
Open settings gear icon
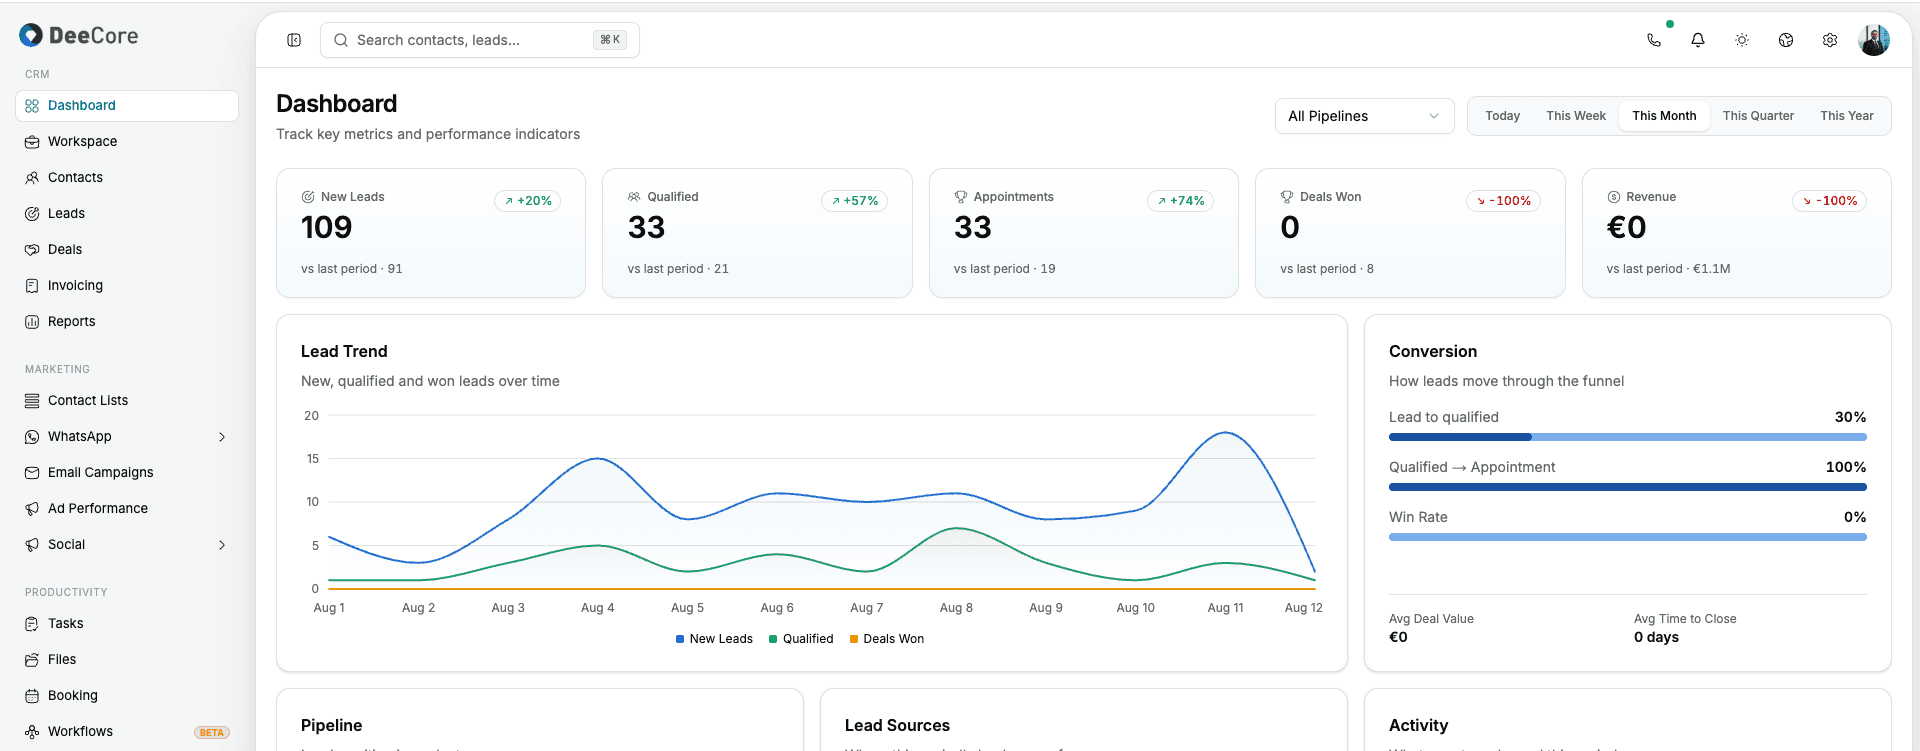coord(1830,40)
